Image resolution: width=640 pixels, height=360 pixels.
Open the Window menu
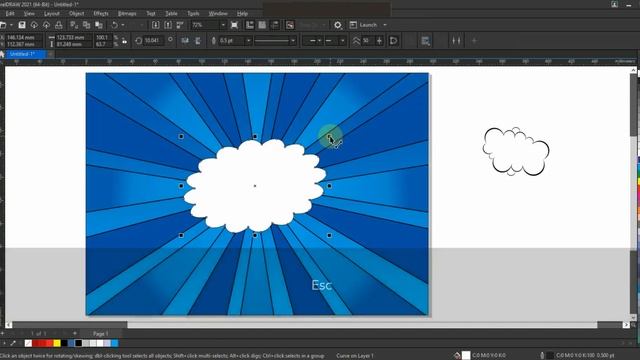point(218,13)
